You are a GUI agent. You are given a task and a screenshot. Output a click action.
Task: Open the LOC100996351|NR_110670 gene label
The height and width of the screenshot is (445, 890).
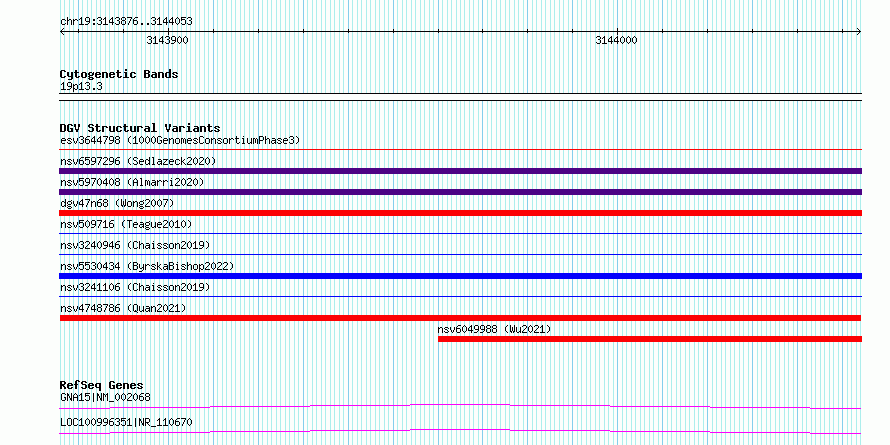pyautogui.click(x=126, y=423)
